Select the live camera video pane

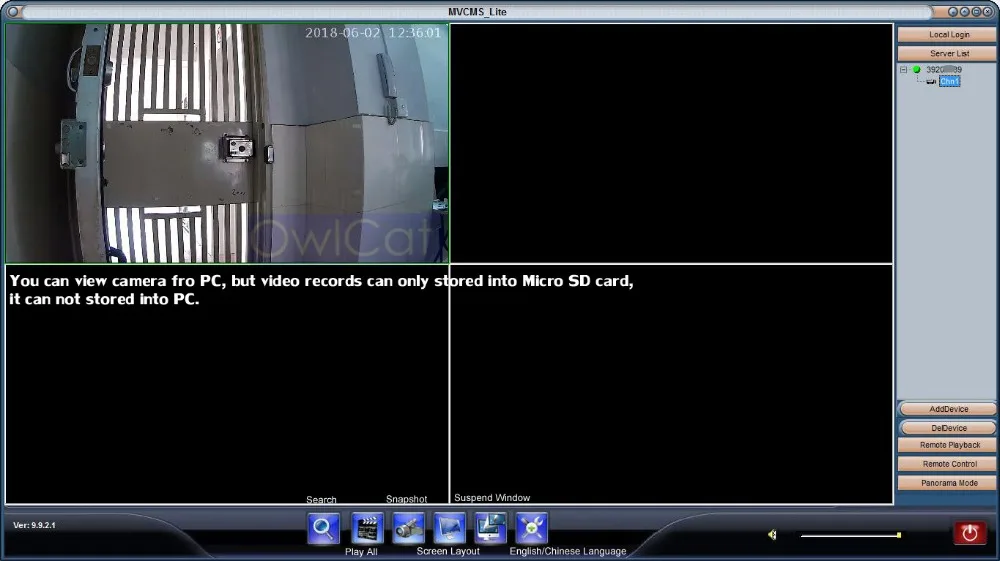click(x=227, y=143)
